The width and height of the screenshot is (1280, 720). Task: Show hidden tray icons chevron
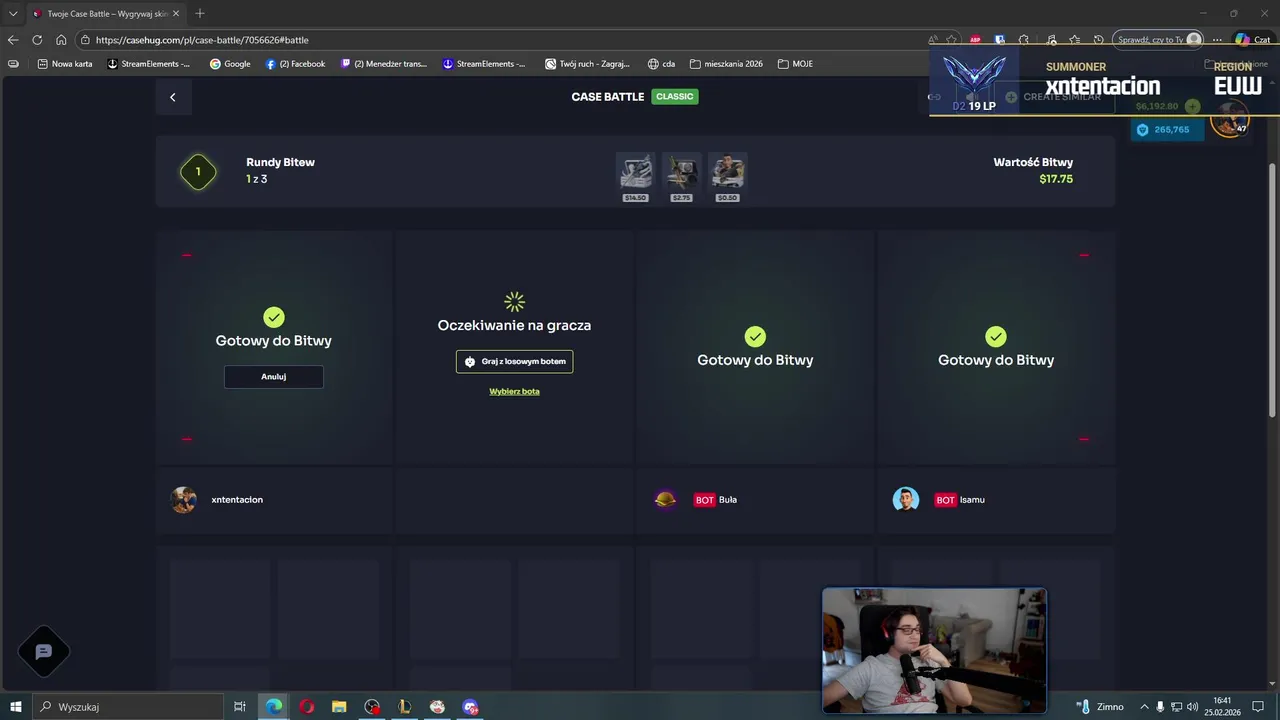[x=1144, y=707]
